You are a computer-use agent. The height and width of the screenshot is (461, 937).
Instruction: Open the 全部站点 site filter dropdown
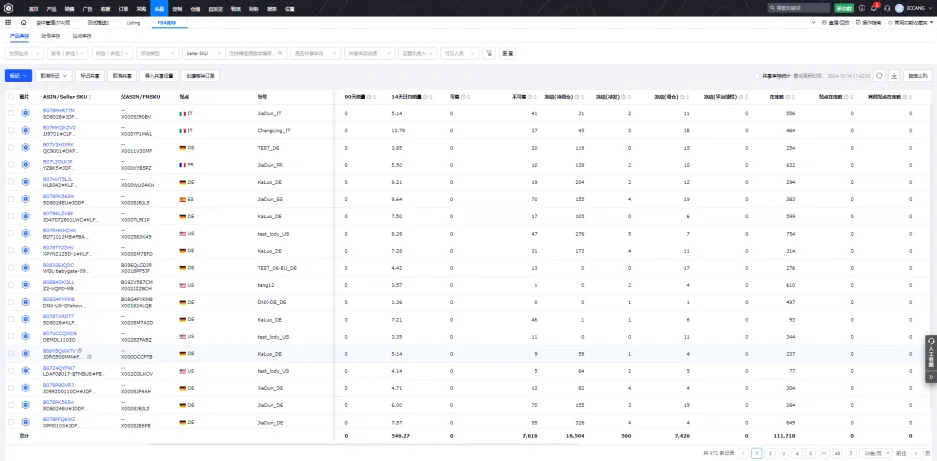coord(24,53)
